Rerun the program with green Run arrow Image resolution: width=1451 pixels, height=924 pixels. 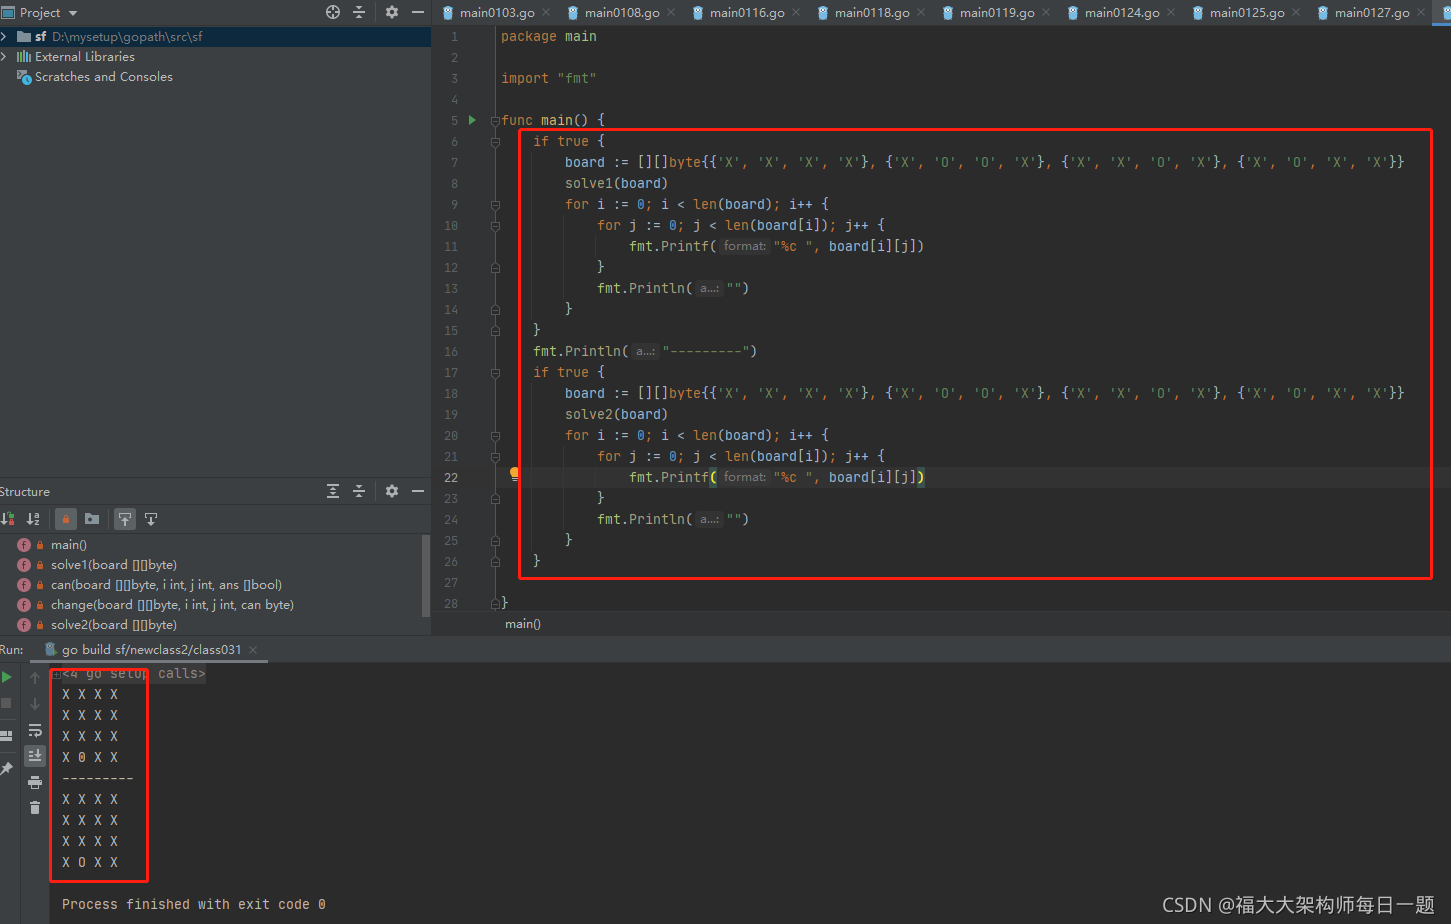click(7, 677)
